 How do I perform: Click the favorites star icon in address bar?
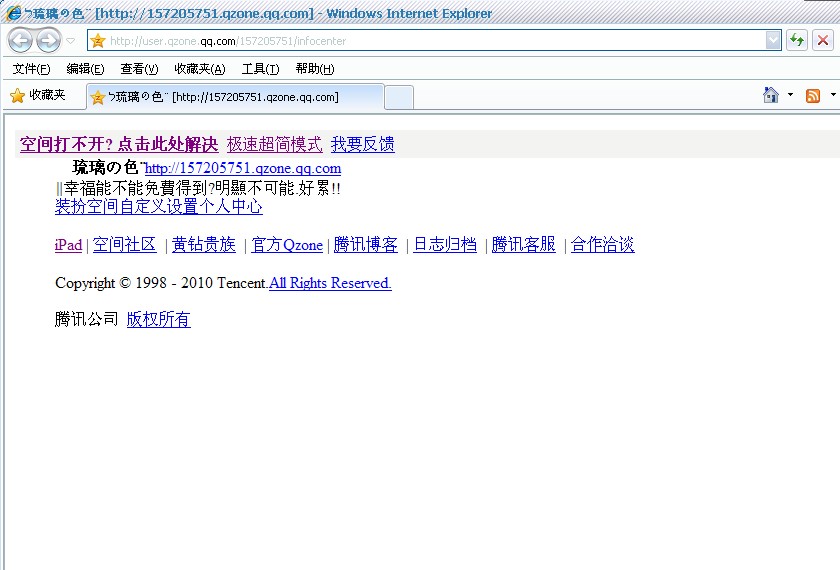(98, 41)
